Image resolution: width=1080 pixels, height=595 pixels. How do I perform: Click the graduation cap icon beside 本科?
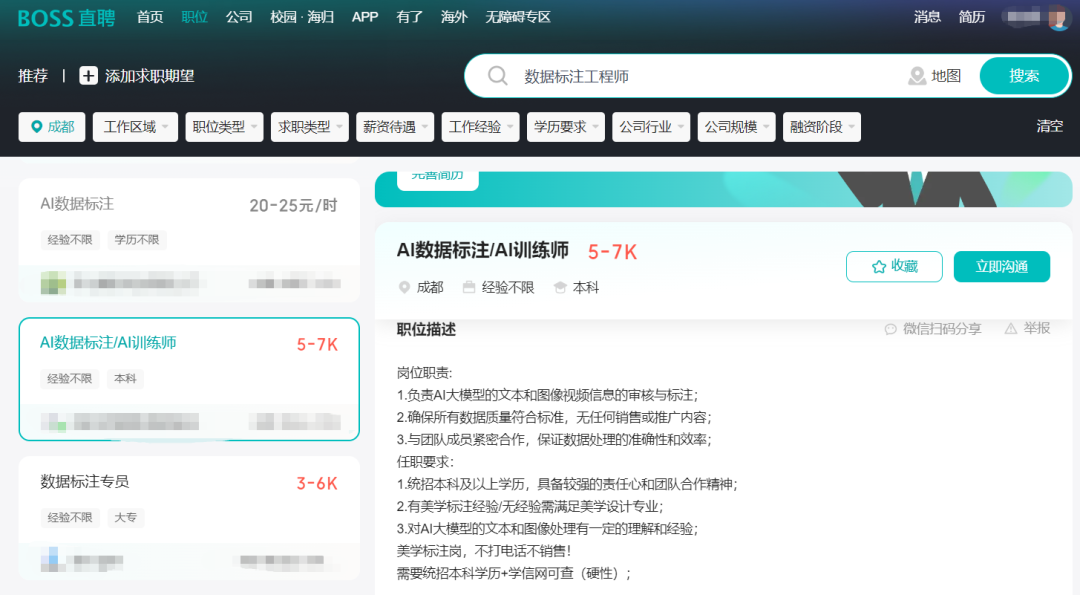560,287
